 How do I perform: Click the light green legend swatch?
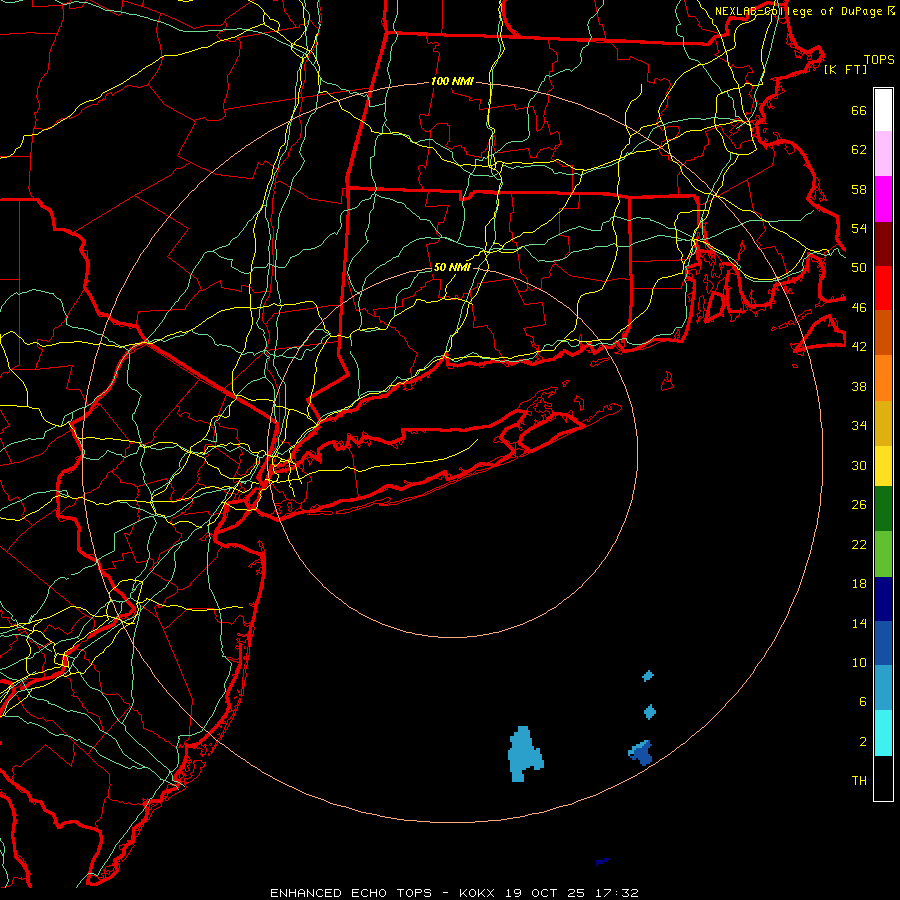pyautogui.click(x=883, y=554)
